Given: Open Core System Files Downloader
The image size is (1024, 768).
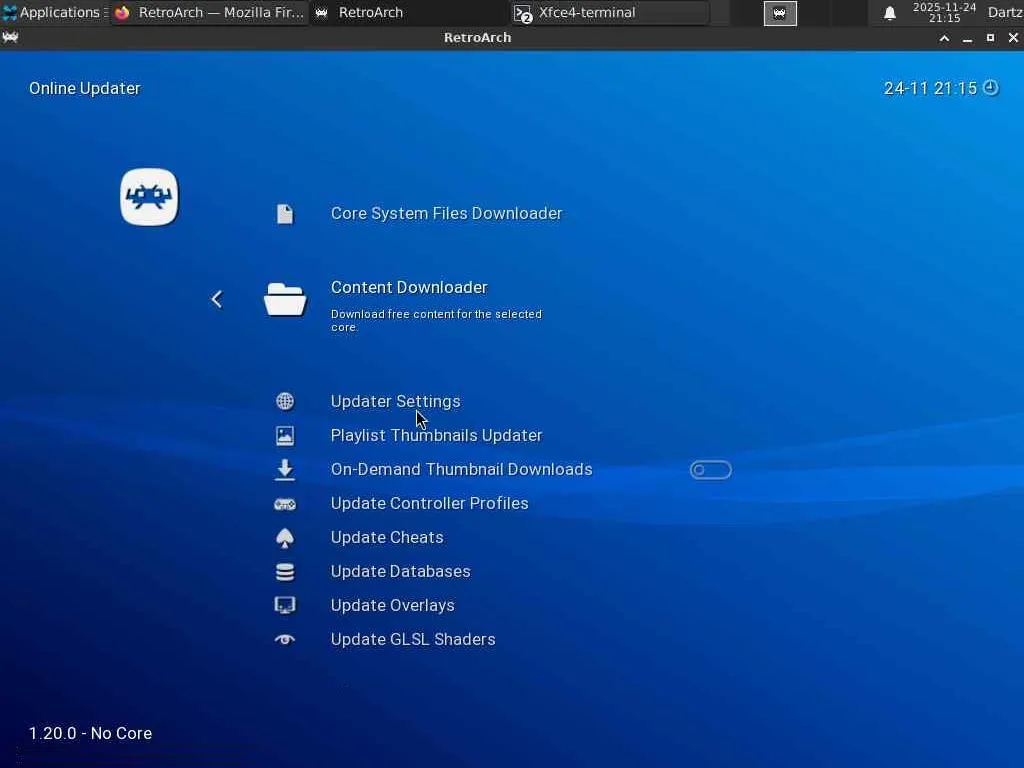Looking at the screenshot, I should point(447,214).
